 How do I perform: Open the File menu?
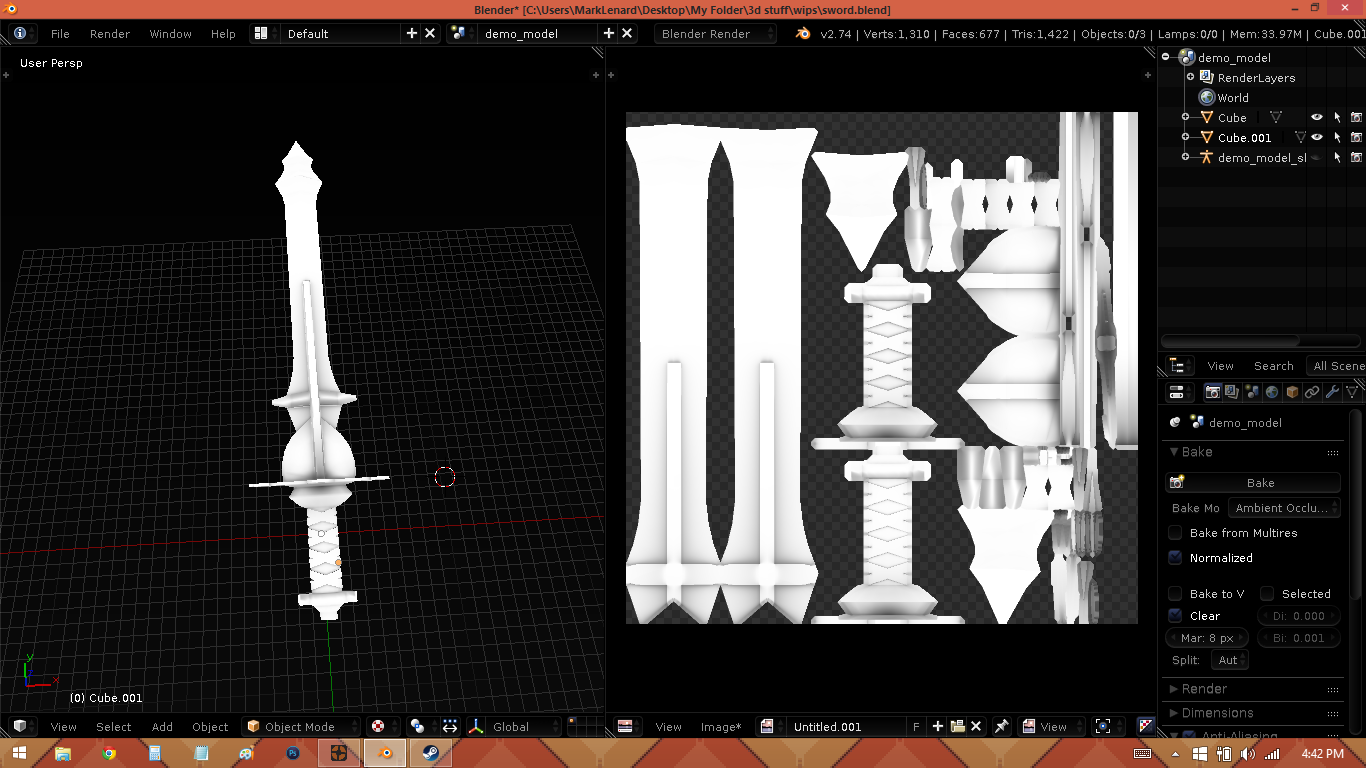60,34
